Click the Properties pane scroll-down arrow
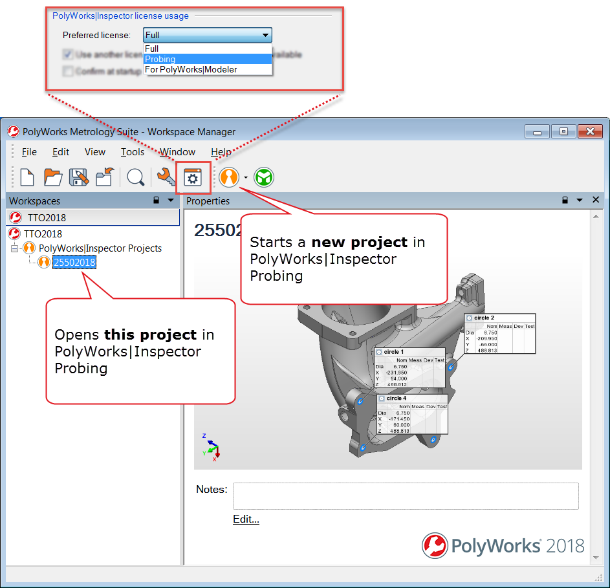The width and height of the screenshot is (610, 588). tap(596, 557)
